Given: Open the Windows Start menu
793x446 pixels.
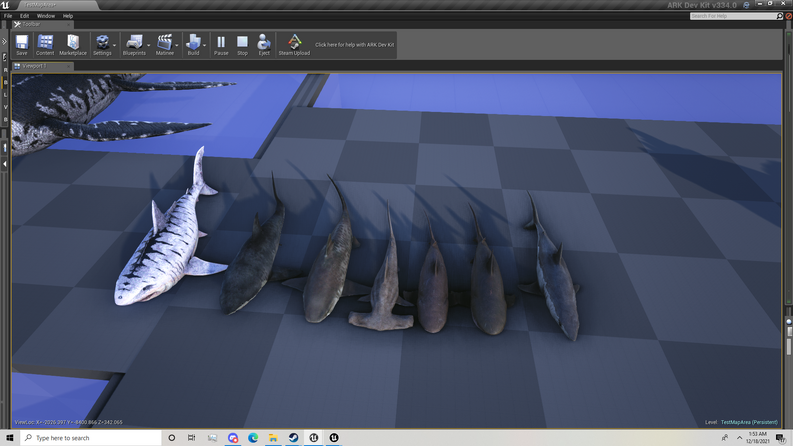Looking at the screenshot, I should click(10, 437).
